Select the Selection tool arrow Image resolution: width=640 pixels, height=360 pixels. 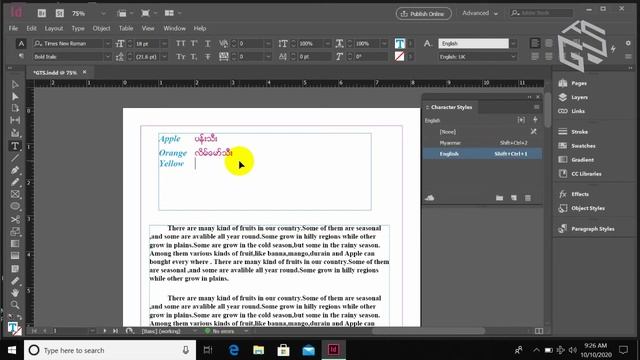tap(15, 84)
